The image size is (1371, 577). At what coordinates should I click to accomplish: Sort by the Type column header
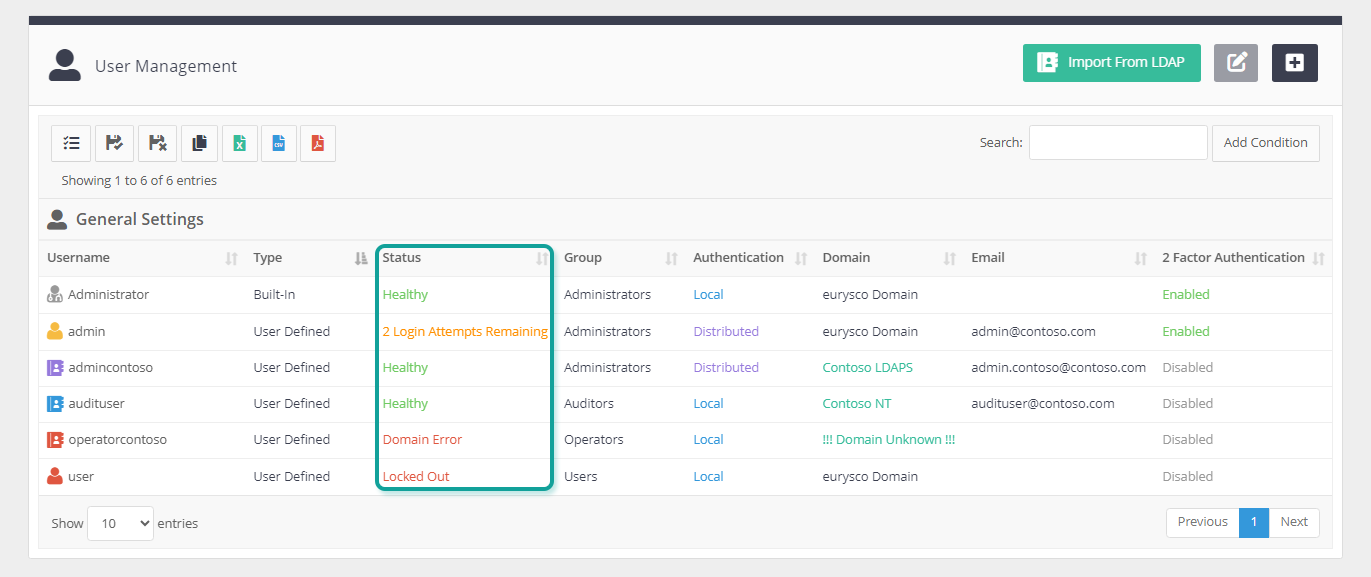[310, 258]
